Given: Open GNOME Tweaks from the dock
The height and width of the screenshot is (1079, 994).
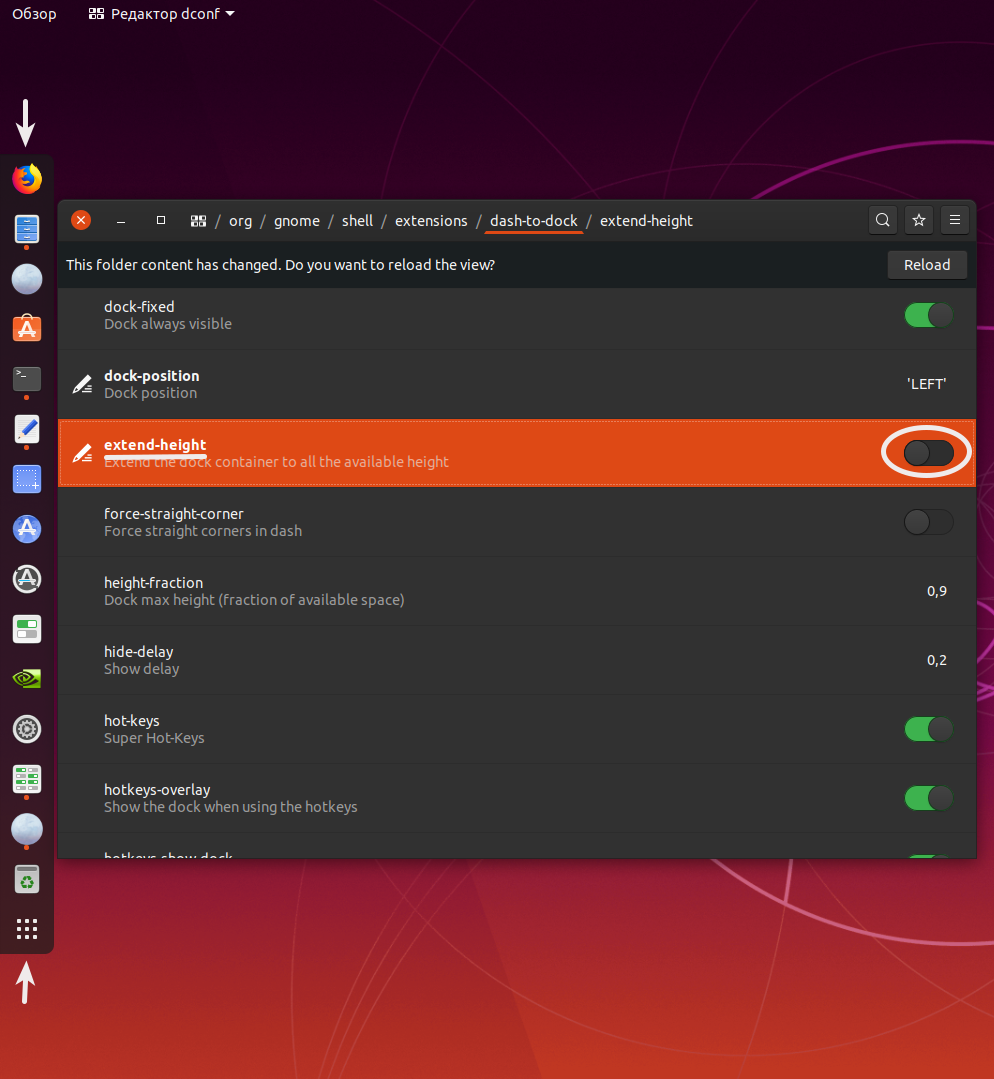Looking at the screenshot, I should coord(27,629).
